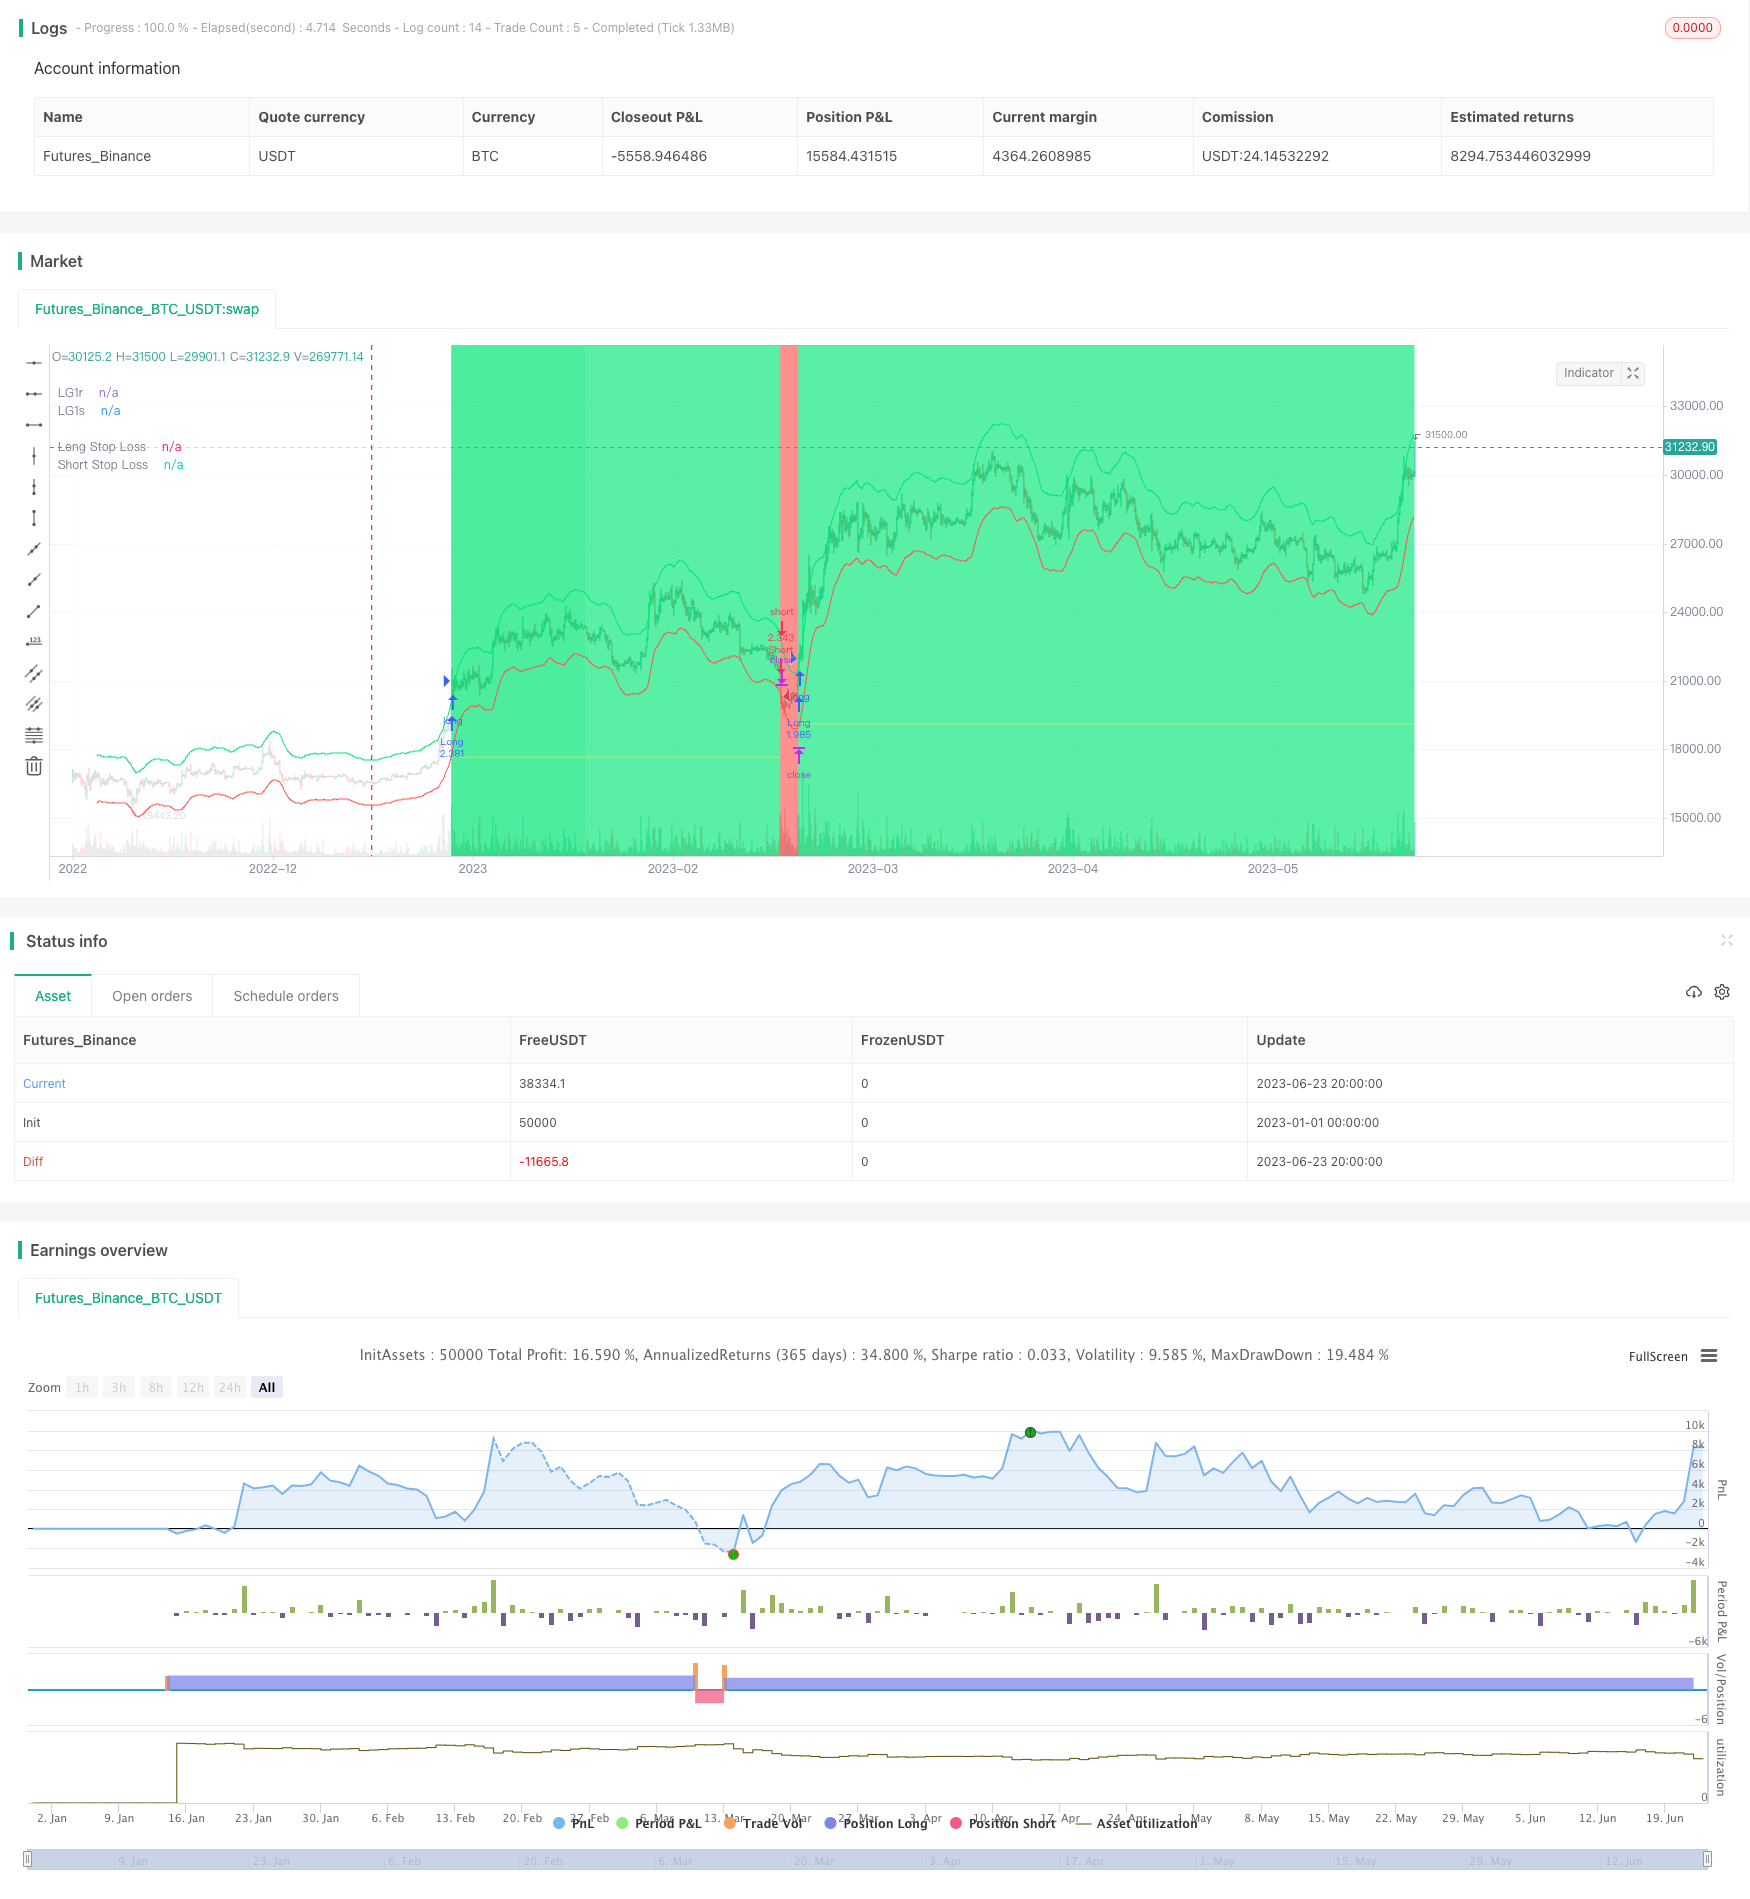1750x1899 pixels.
Task: Click the left handle of the navigator range slider
Action: coord(28,1859)
